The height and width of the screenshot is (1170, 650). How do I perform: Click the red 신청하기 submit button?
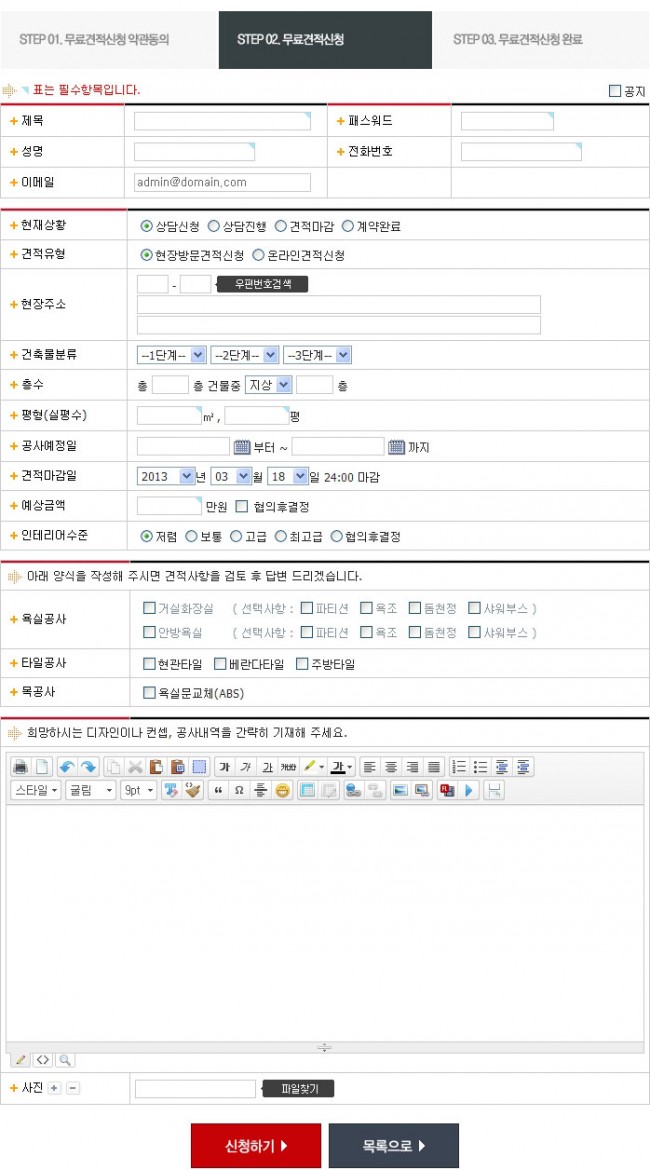coord(256,1145)
